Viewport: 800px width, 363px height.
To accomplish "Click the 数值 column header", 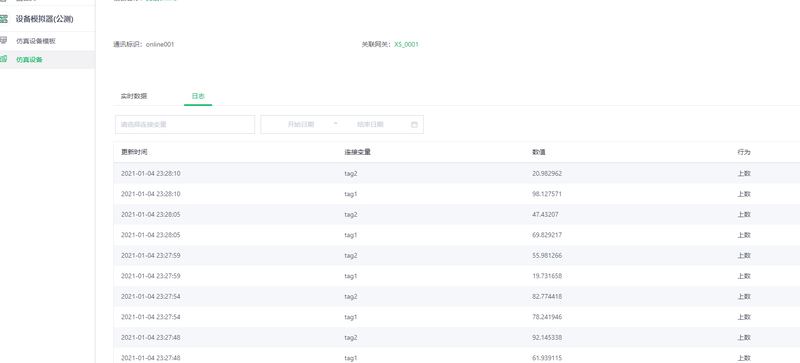I will tap(539, 152).
